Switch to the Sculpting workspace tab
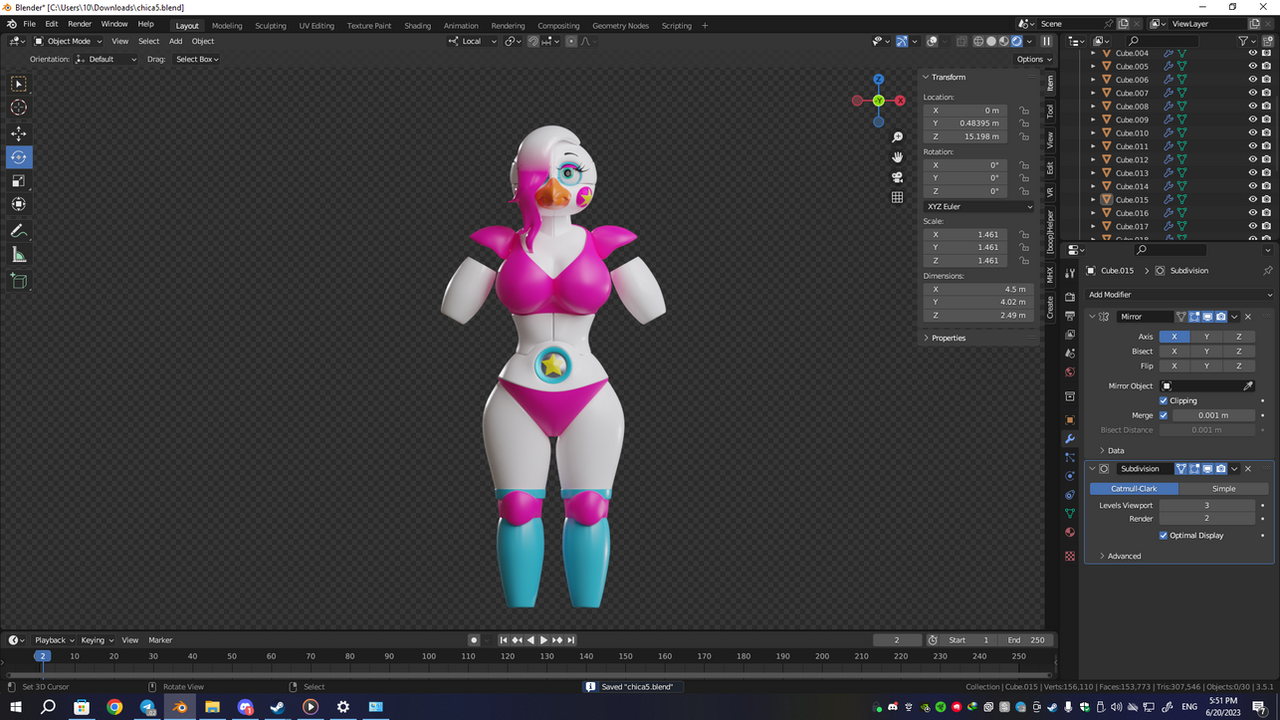This screenshot has width=1280, height=720. [x=270, y=25]
